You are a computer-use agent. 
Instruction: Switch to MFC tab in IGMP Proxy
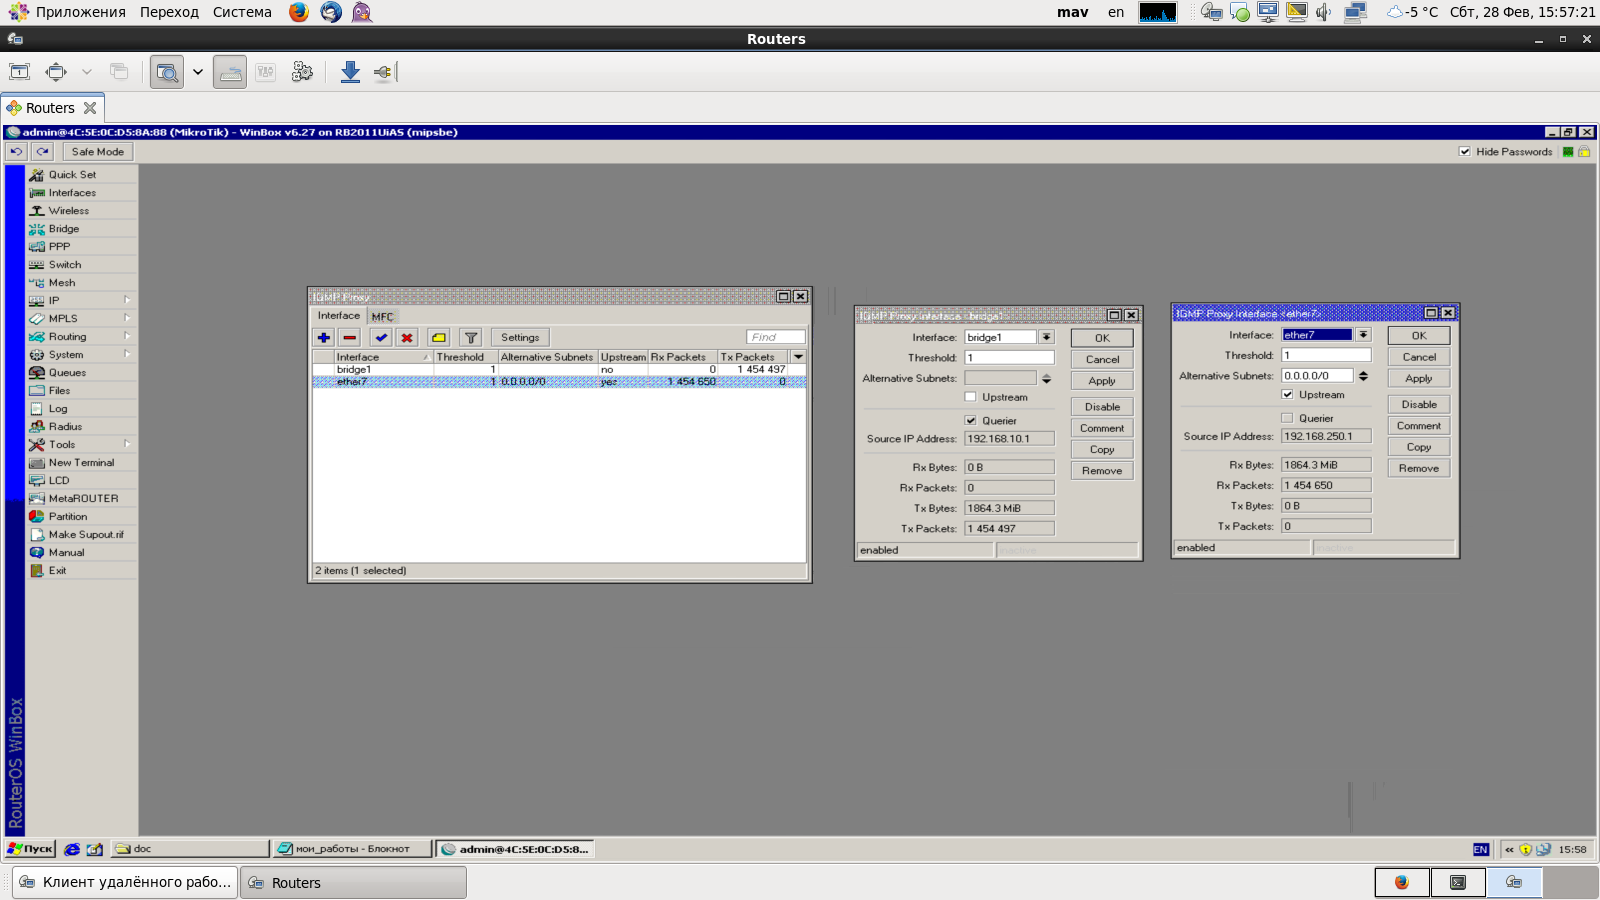tap(383, 317)
